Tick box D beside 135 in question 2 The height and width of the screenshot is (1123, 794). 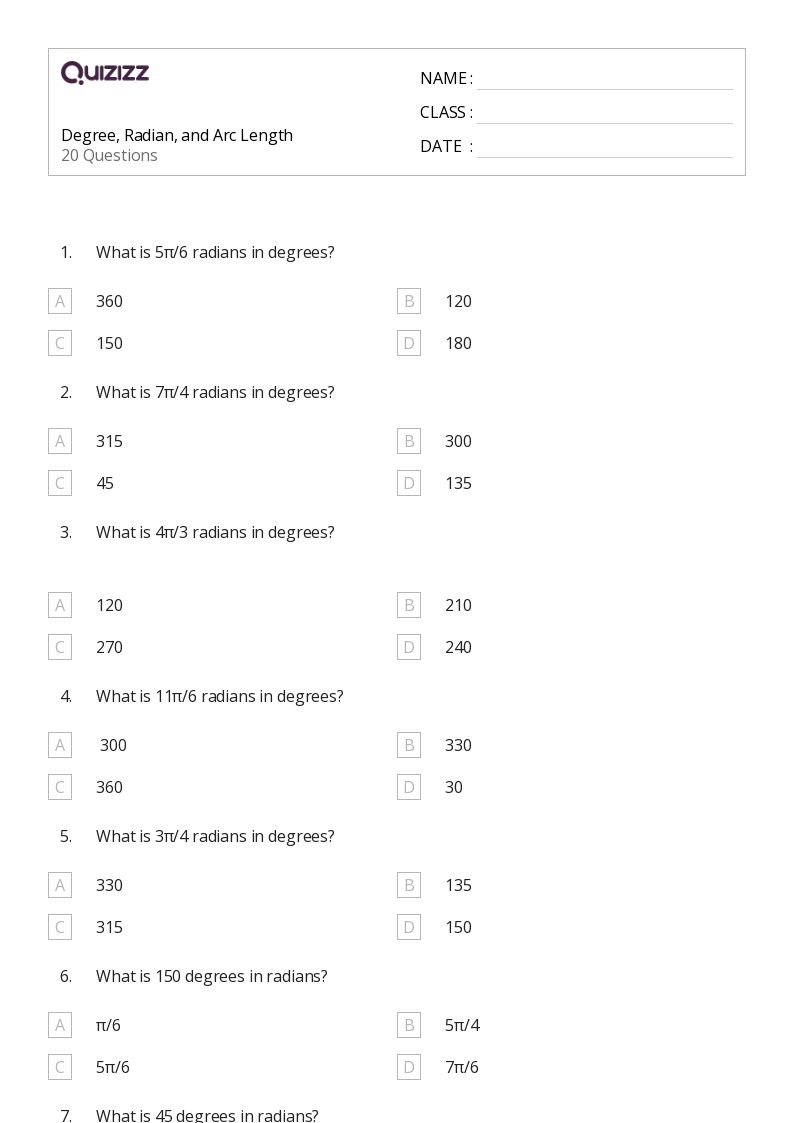(409, 483)
